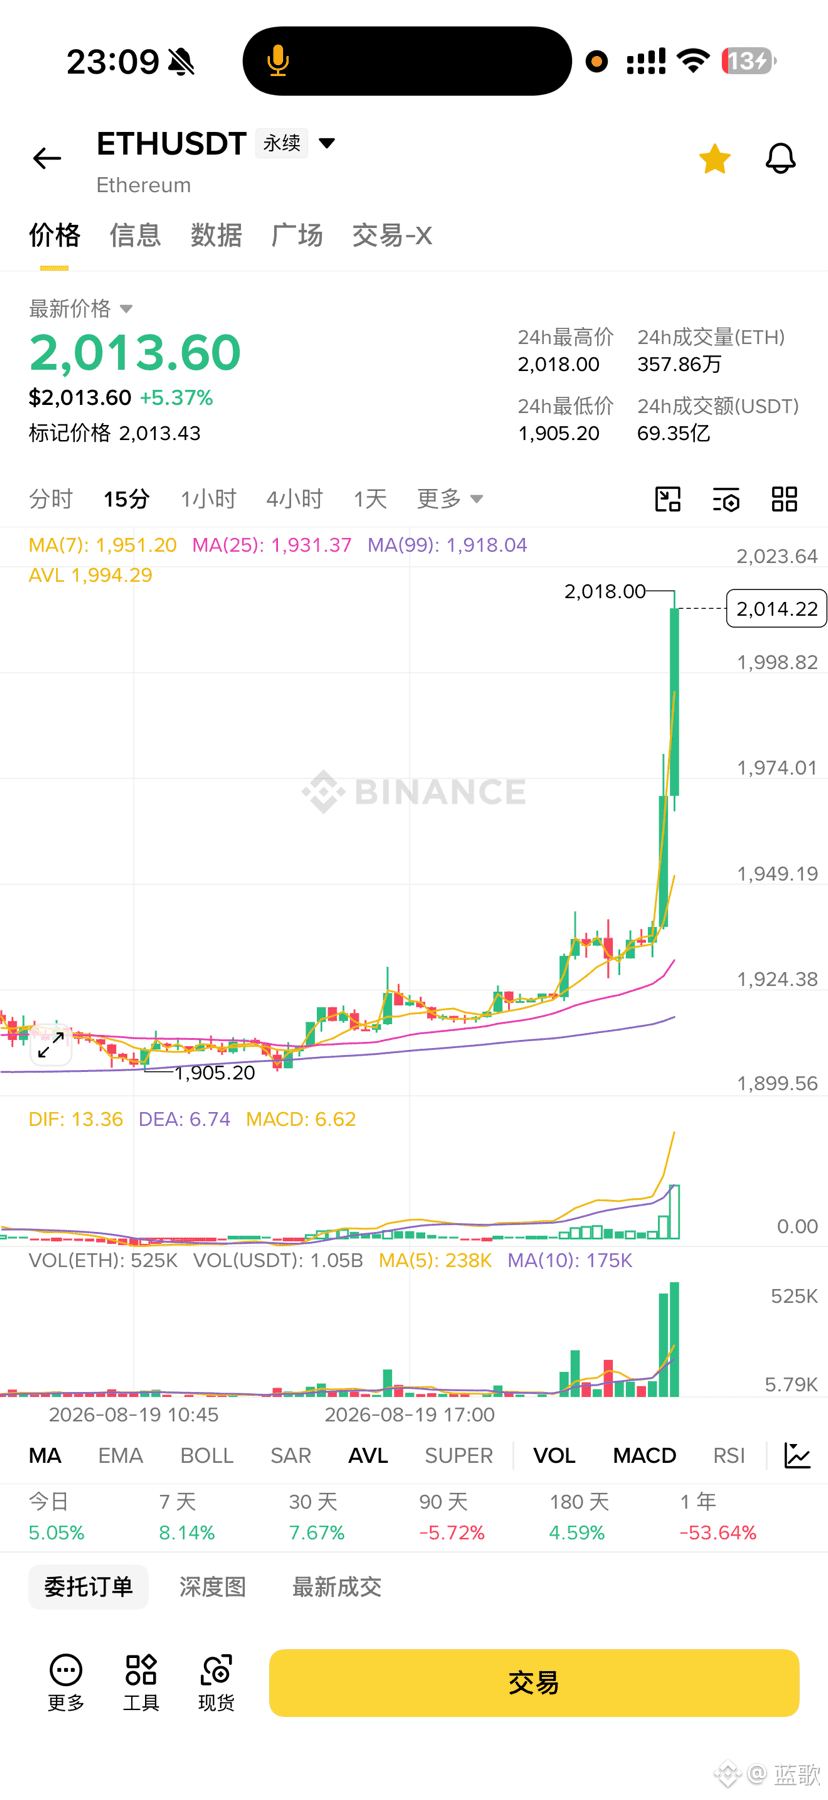Open price alerts bell icon
Image resolution: width=828 pixels, height=1800 pixels.
coord(781,158)
